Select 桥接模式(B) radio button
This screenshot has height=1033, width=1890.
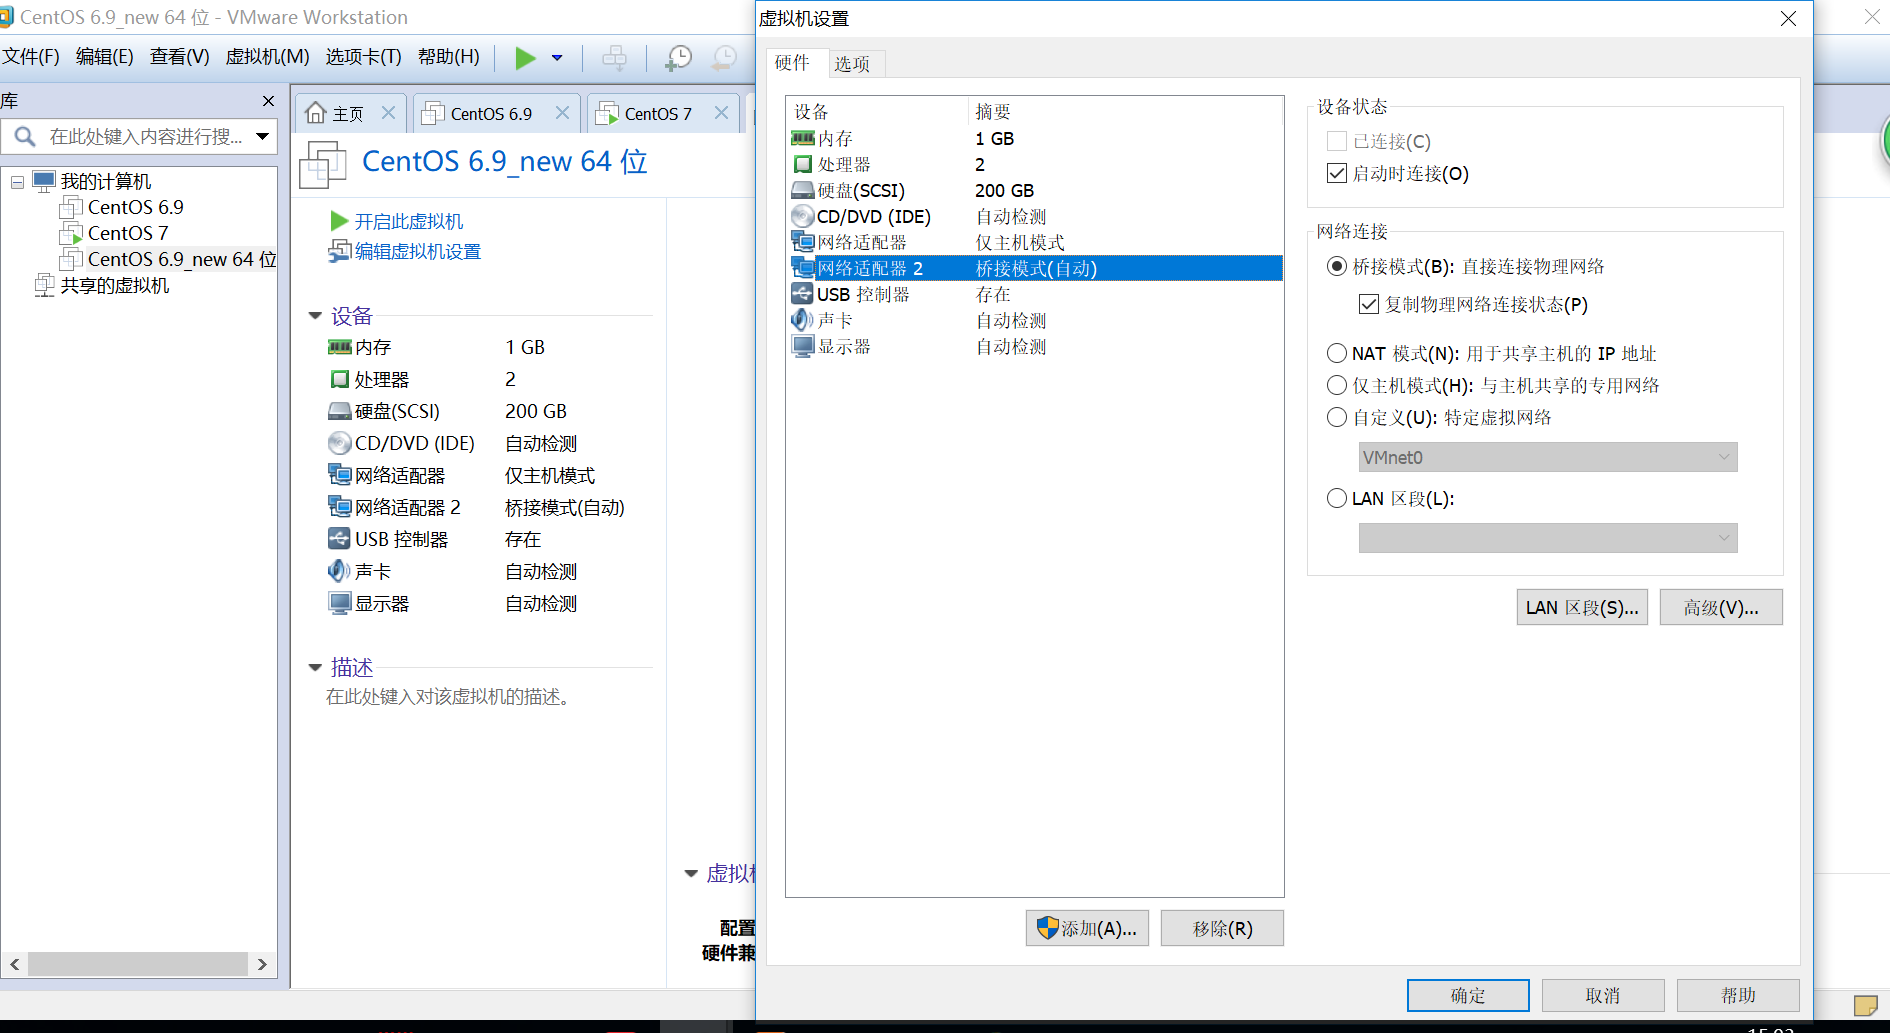tap(1336, 266)
